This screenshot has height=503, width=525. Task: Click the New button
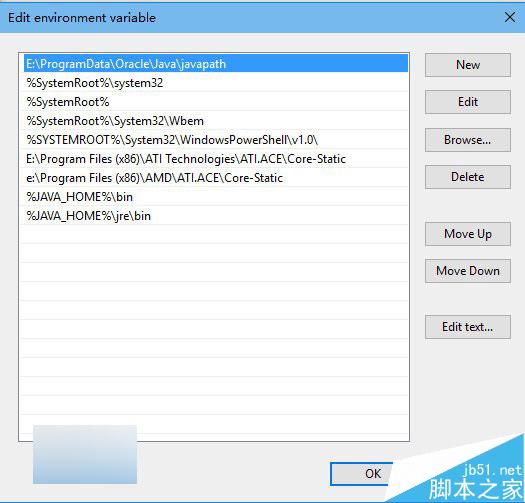click(468, 65)
